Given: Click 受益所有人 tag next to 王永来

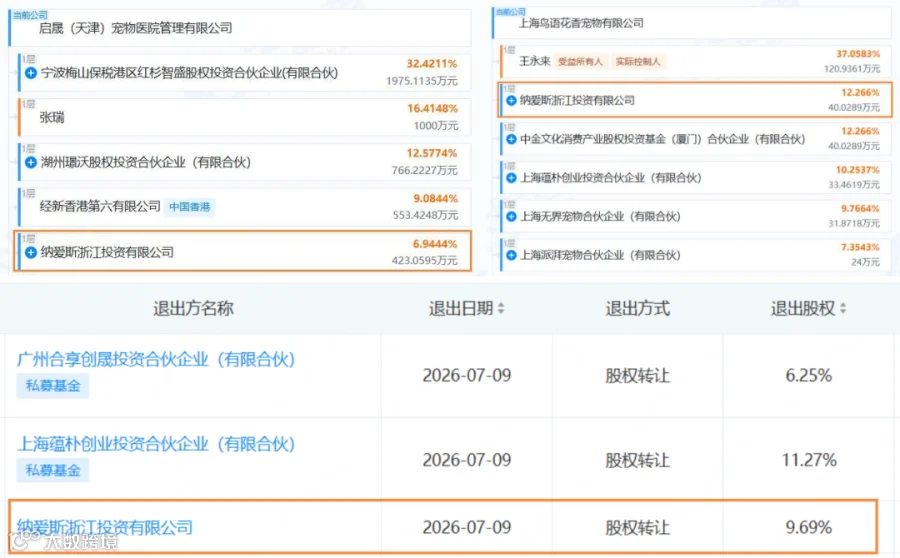Looking at the screenshot, I should (580, 61).
